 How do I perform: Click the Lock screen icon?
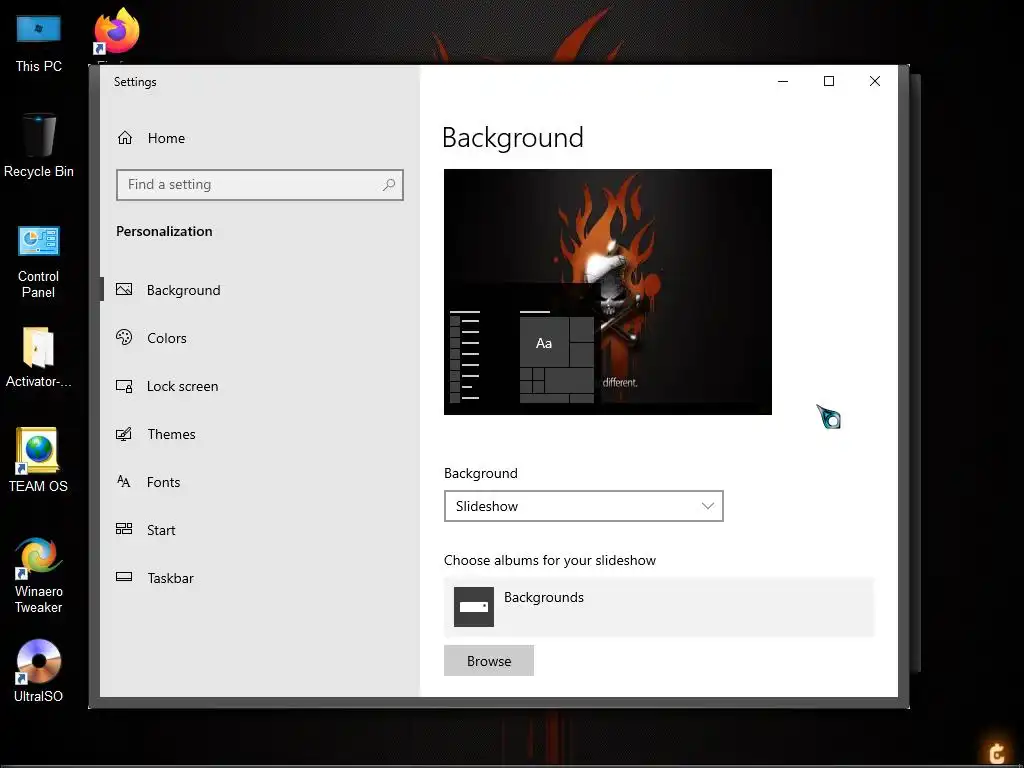pos(124,386)
